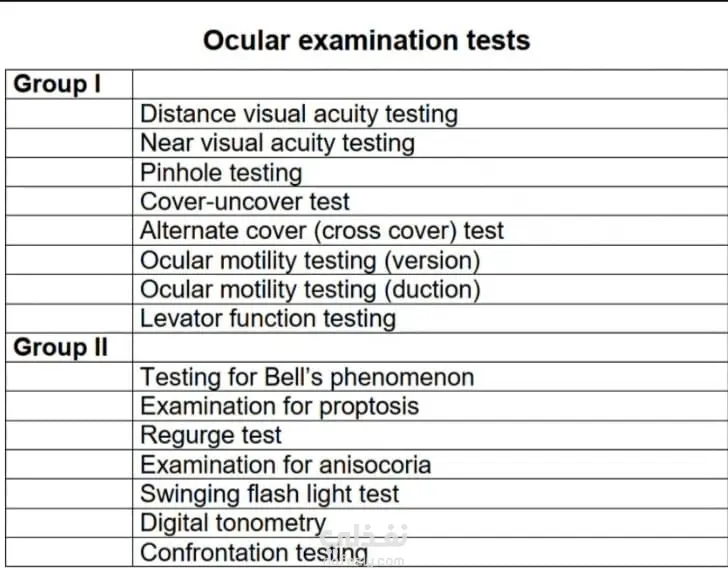Select the Digital tonometry cell
This screenshot has height=569, width=728.
[x=430, y=523]
